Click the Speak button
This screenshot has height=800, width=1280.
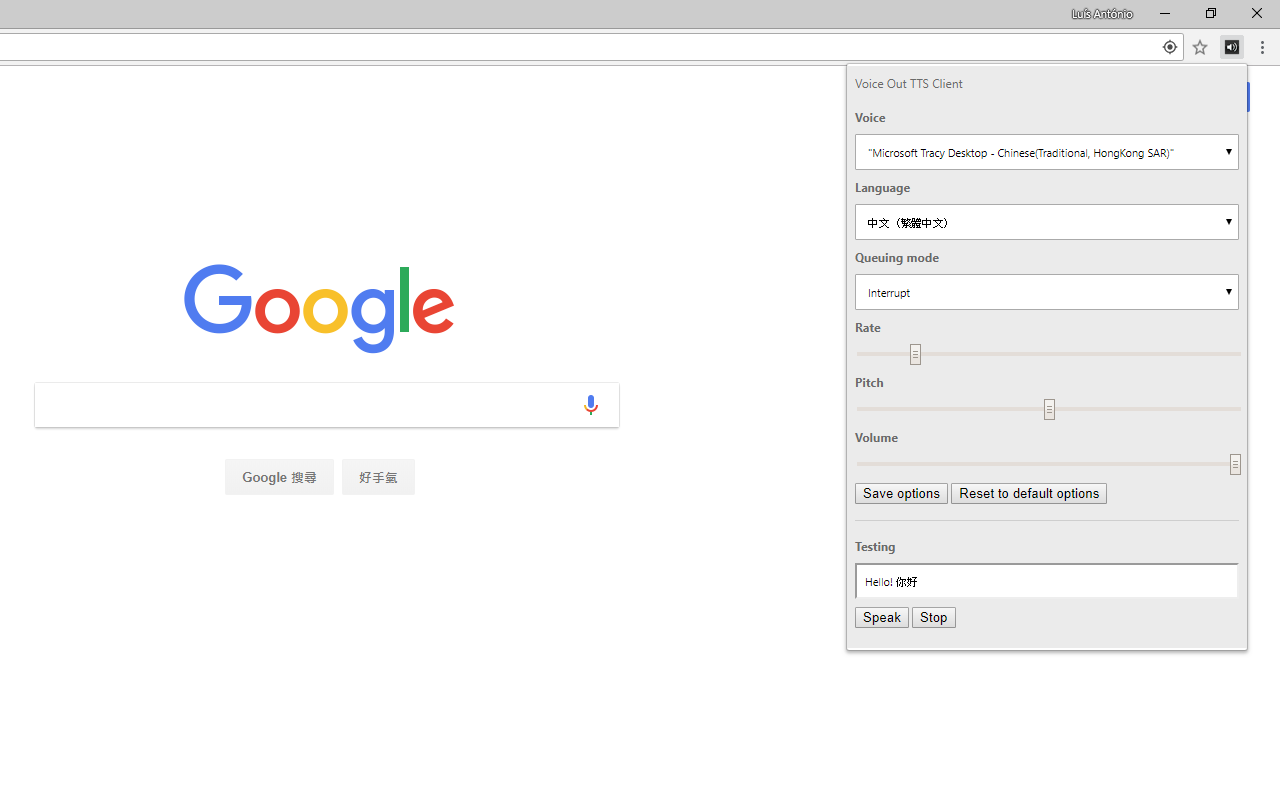[x=881, y=617]
